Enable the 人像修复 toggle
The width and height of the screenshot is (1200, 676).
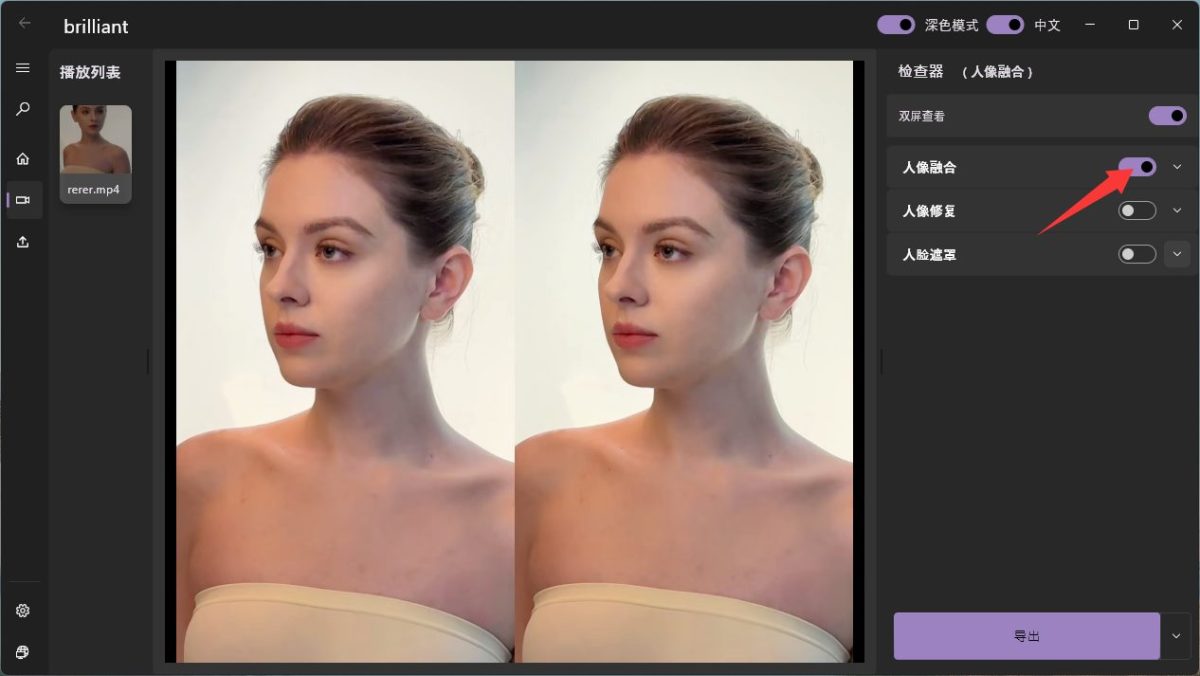click(x=1137, y=211)
